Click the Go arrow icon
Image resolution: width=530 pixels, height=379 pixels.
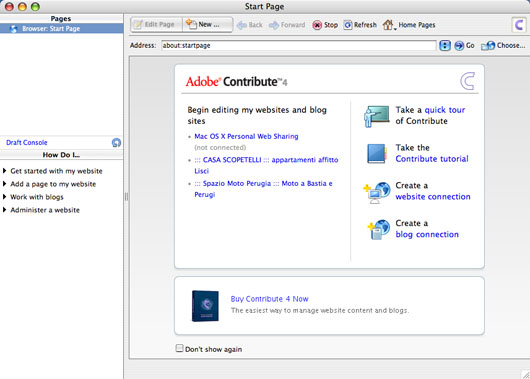pyautogui.click(x=459, y=45)
